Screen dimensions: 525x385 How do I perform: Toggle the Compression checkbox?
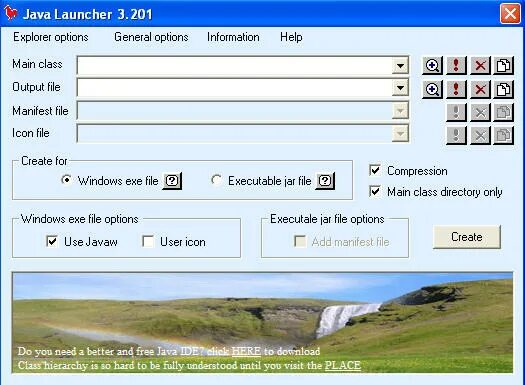pyautogui.click(x=375, y=170)
